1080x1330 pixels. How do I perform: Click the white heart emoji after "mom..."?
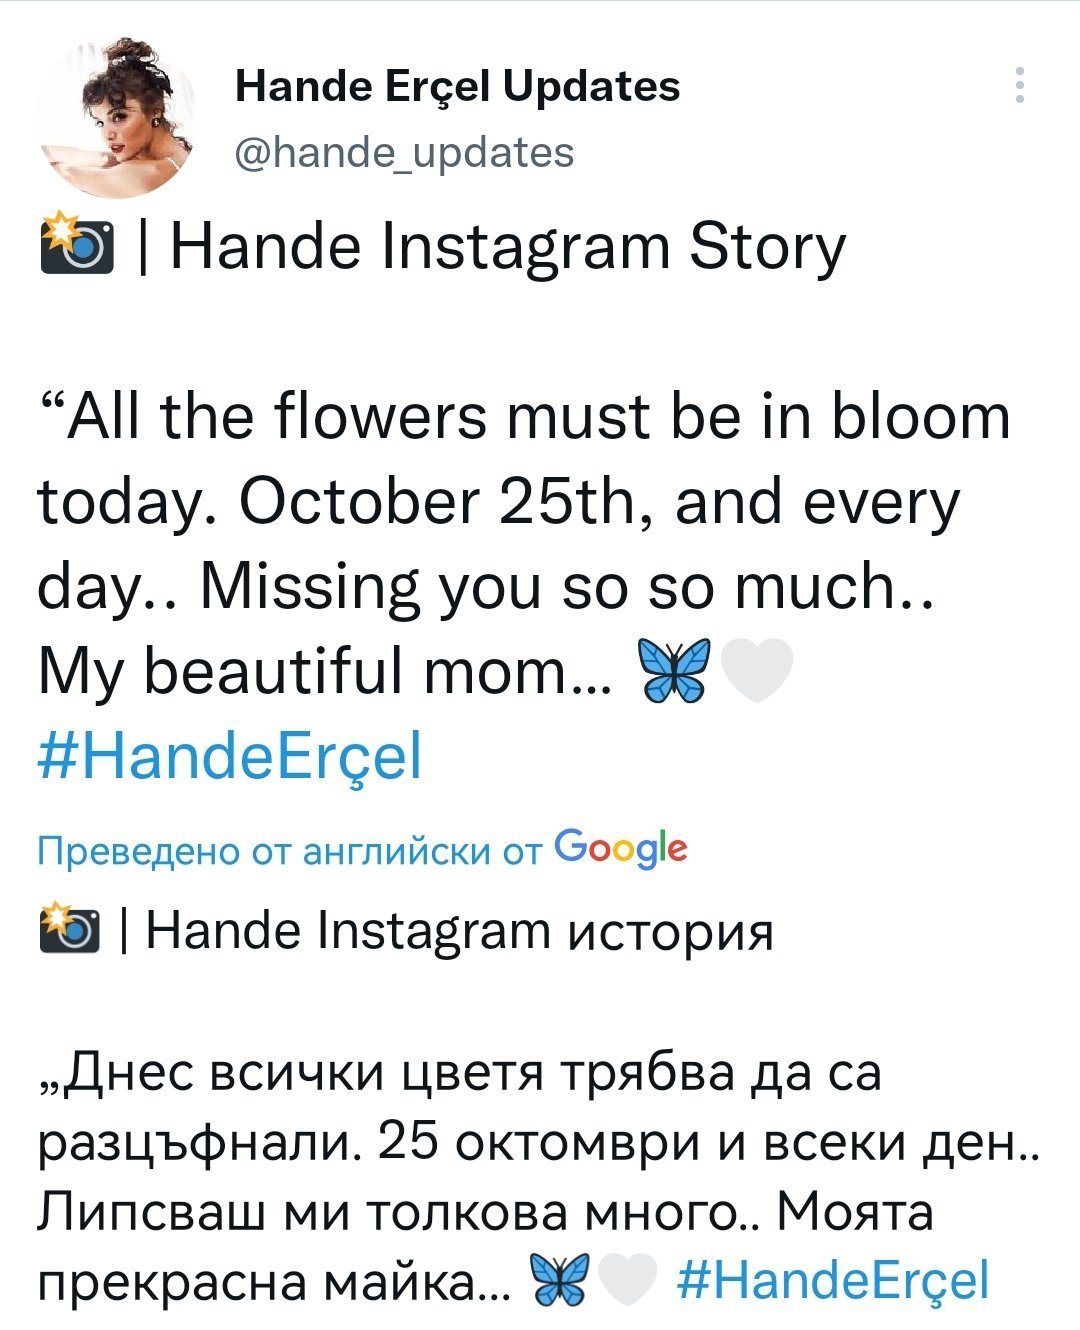pyautogui.click(x=756, y=669)
